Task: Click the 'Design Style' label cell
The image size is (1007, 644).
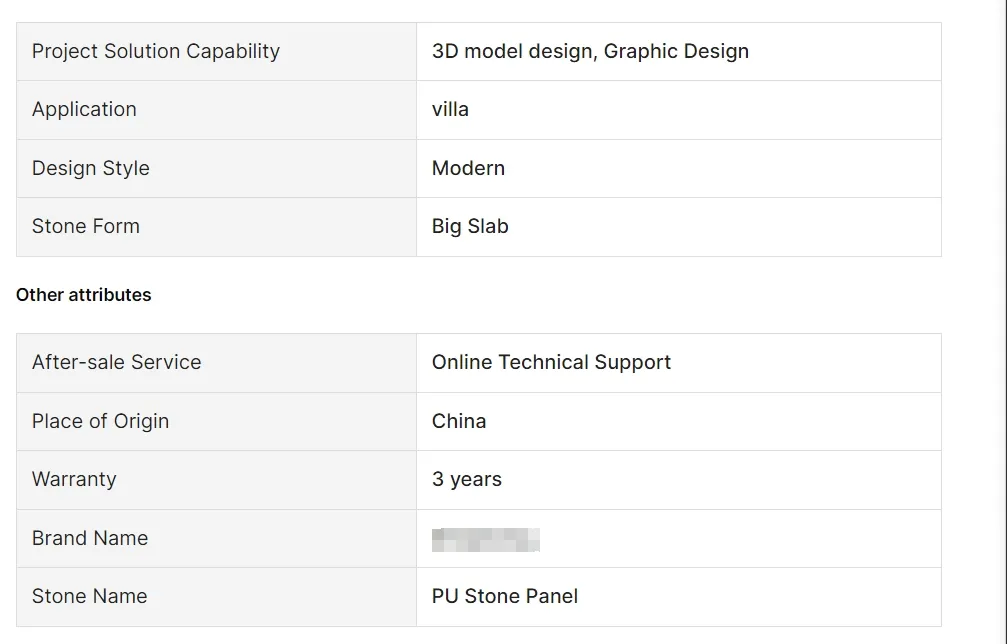Action: 91,168
